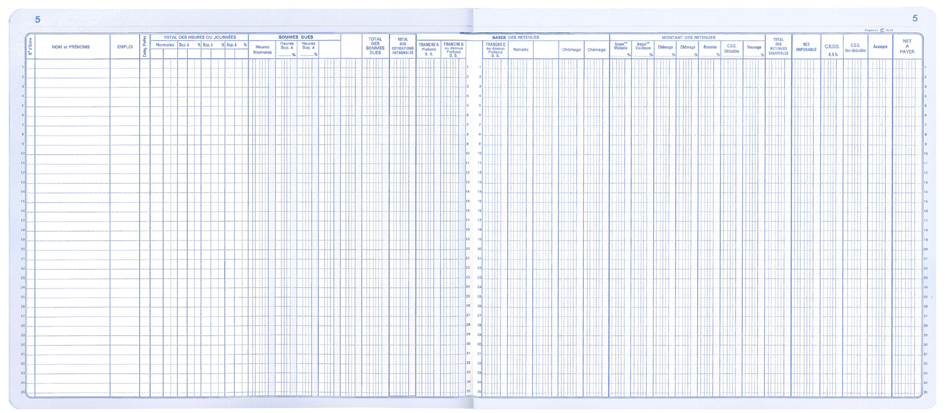Click the "TRANCHE C" column header
Screen dimensions: 945x413
[x=495, y=49]
